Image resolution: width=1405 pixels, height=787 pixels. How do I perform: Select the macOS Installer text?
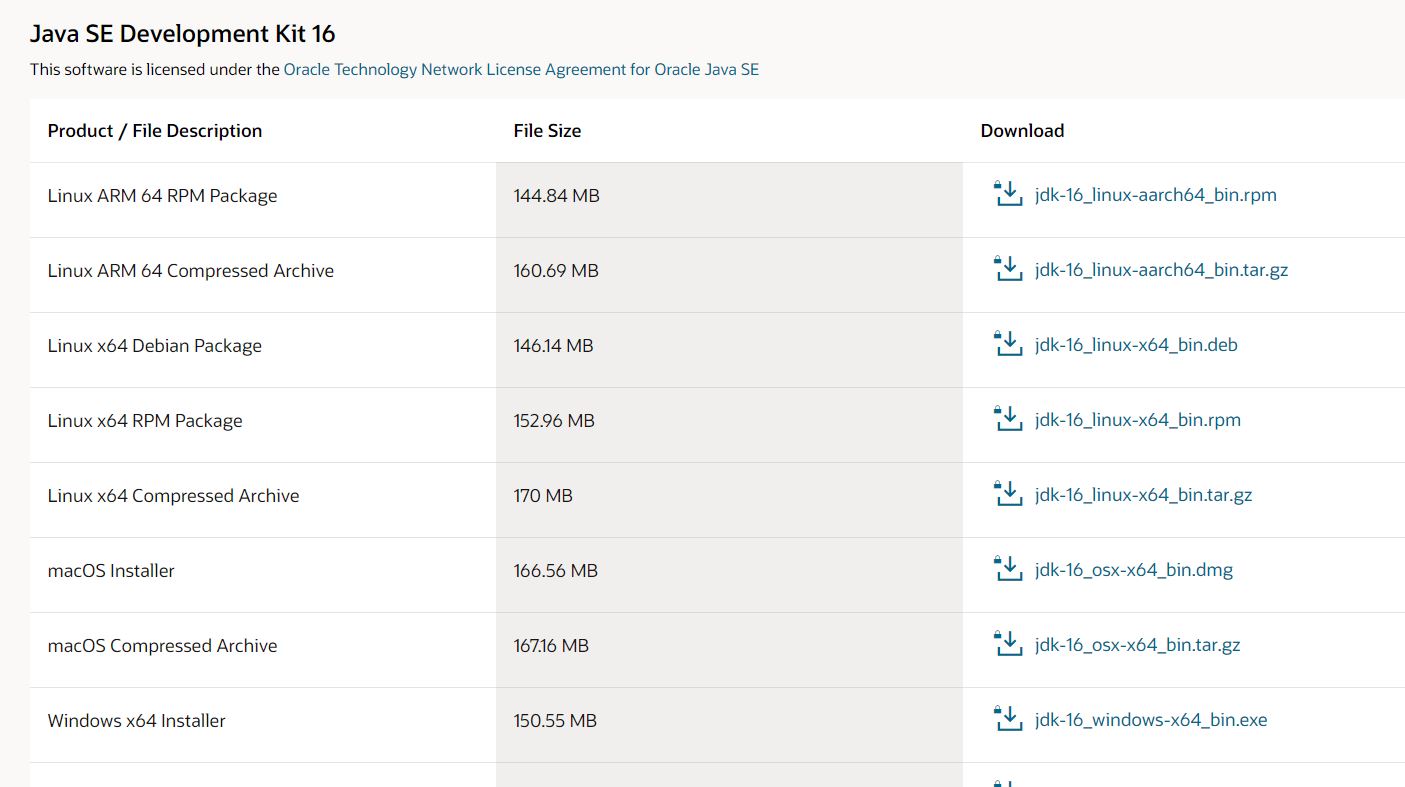[111, 571]
